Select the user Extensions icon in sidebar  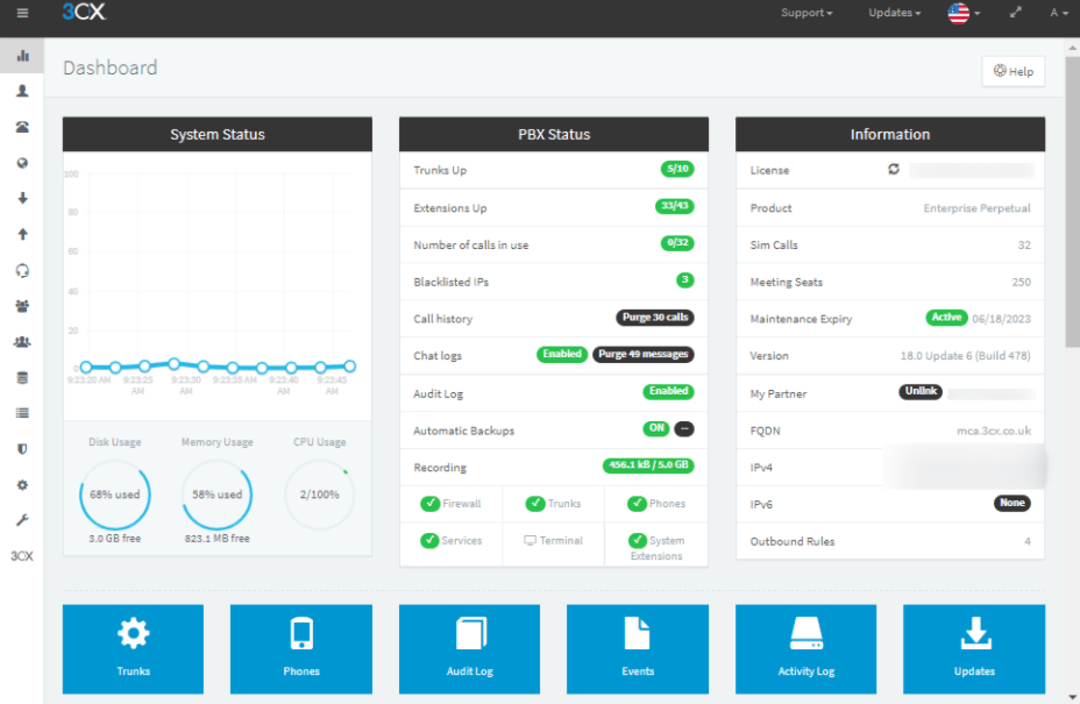[x=22, y=91]
